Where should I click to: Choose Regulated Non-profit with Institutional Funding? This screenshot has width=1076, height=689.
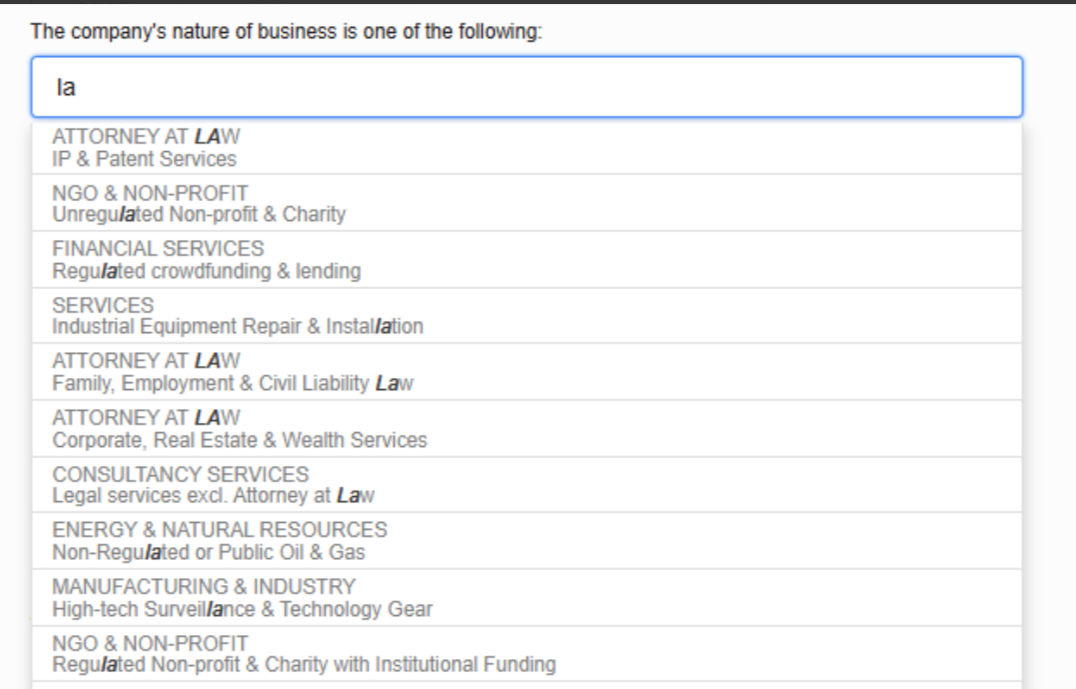pos(304,664)
